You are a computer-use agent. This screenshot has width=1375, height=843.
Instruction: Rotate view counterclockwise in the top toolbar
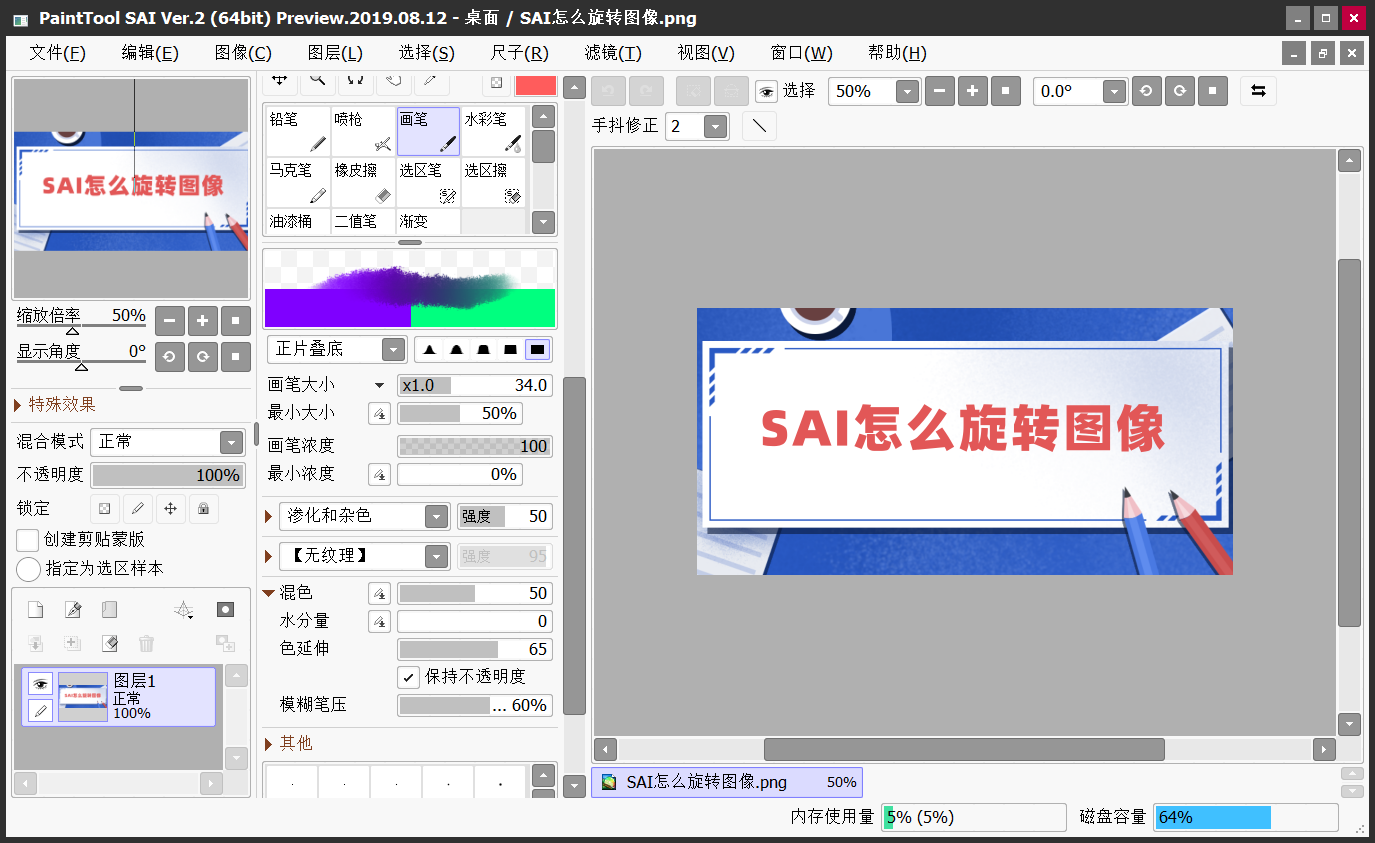click(1146, 91)
